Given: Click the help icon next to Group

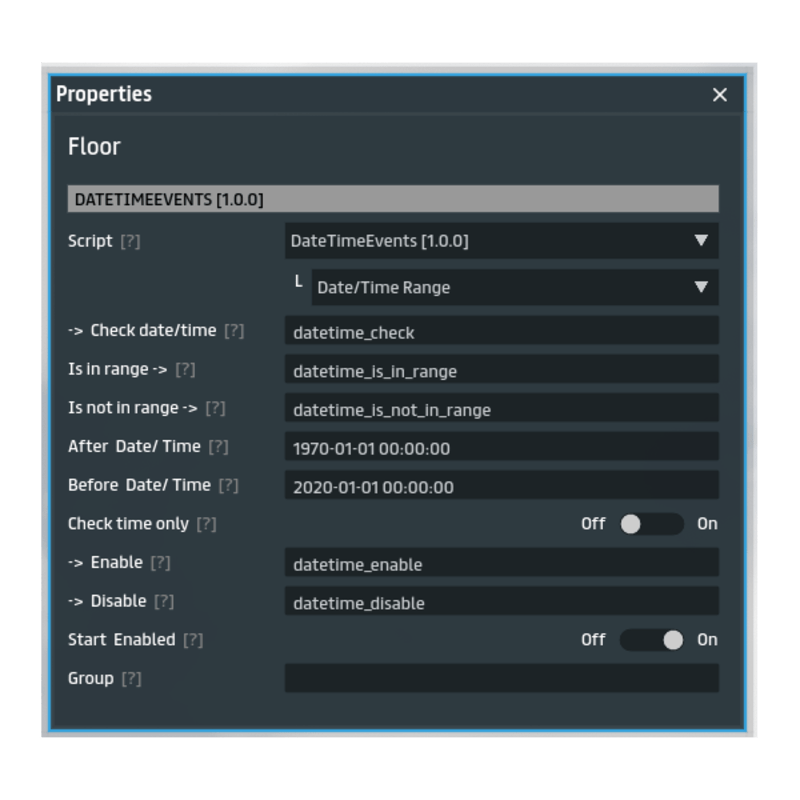Looking at the screenshot, I should coord(131,679).
